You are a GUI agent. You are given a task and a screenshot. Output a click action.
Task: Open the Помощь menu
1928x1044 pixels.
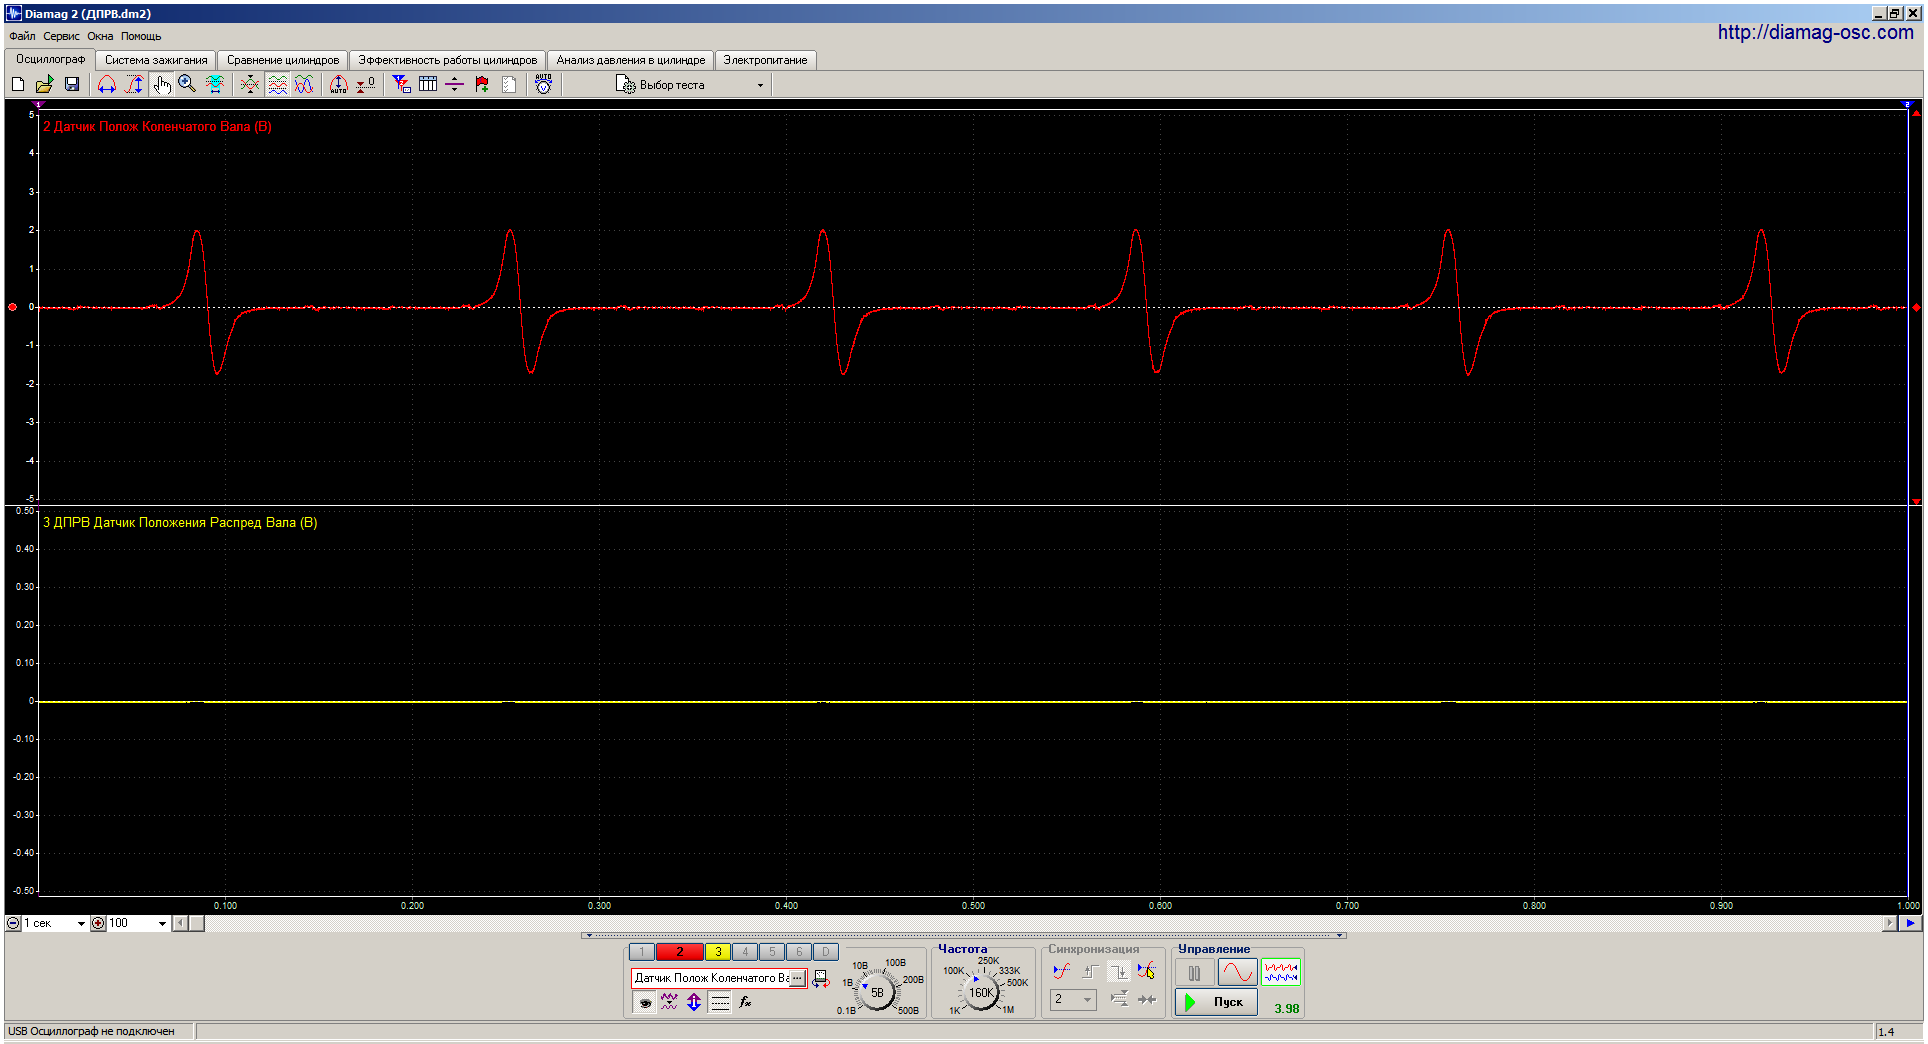pos(141,36)
